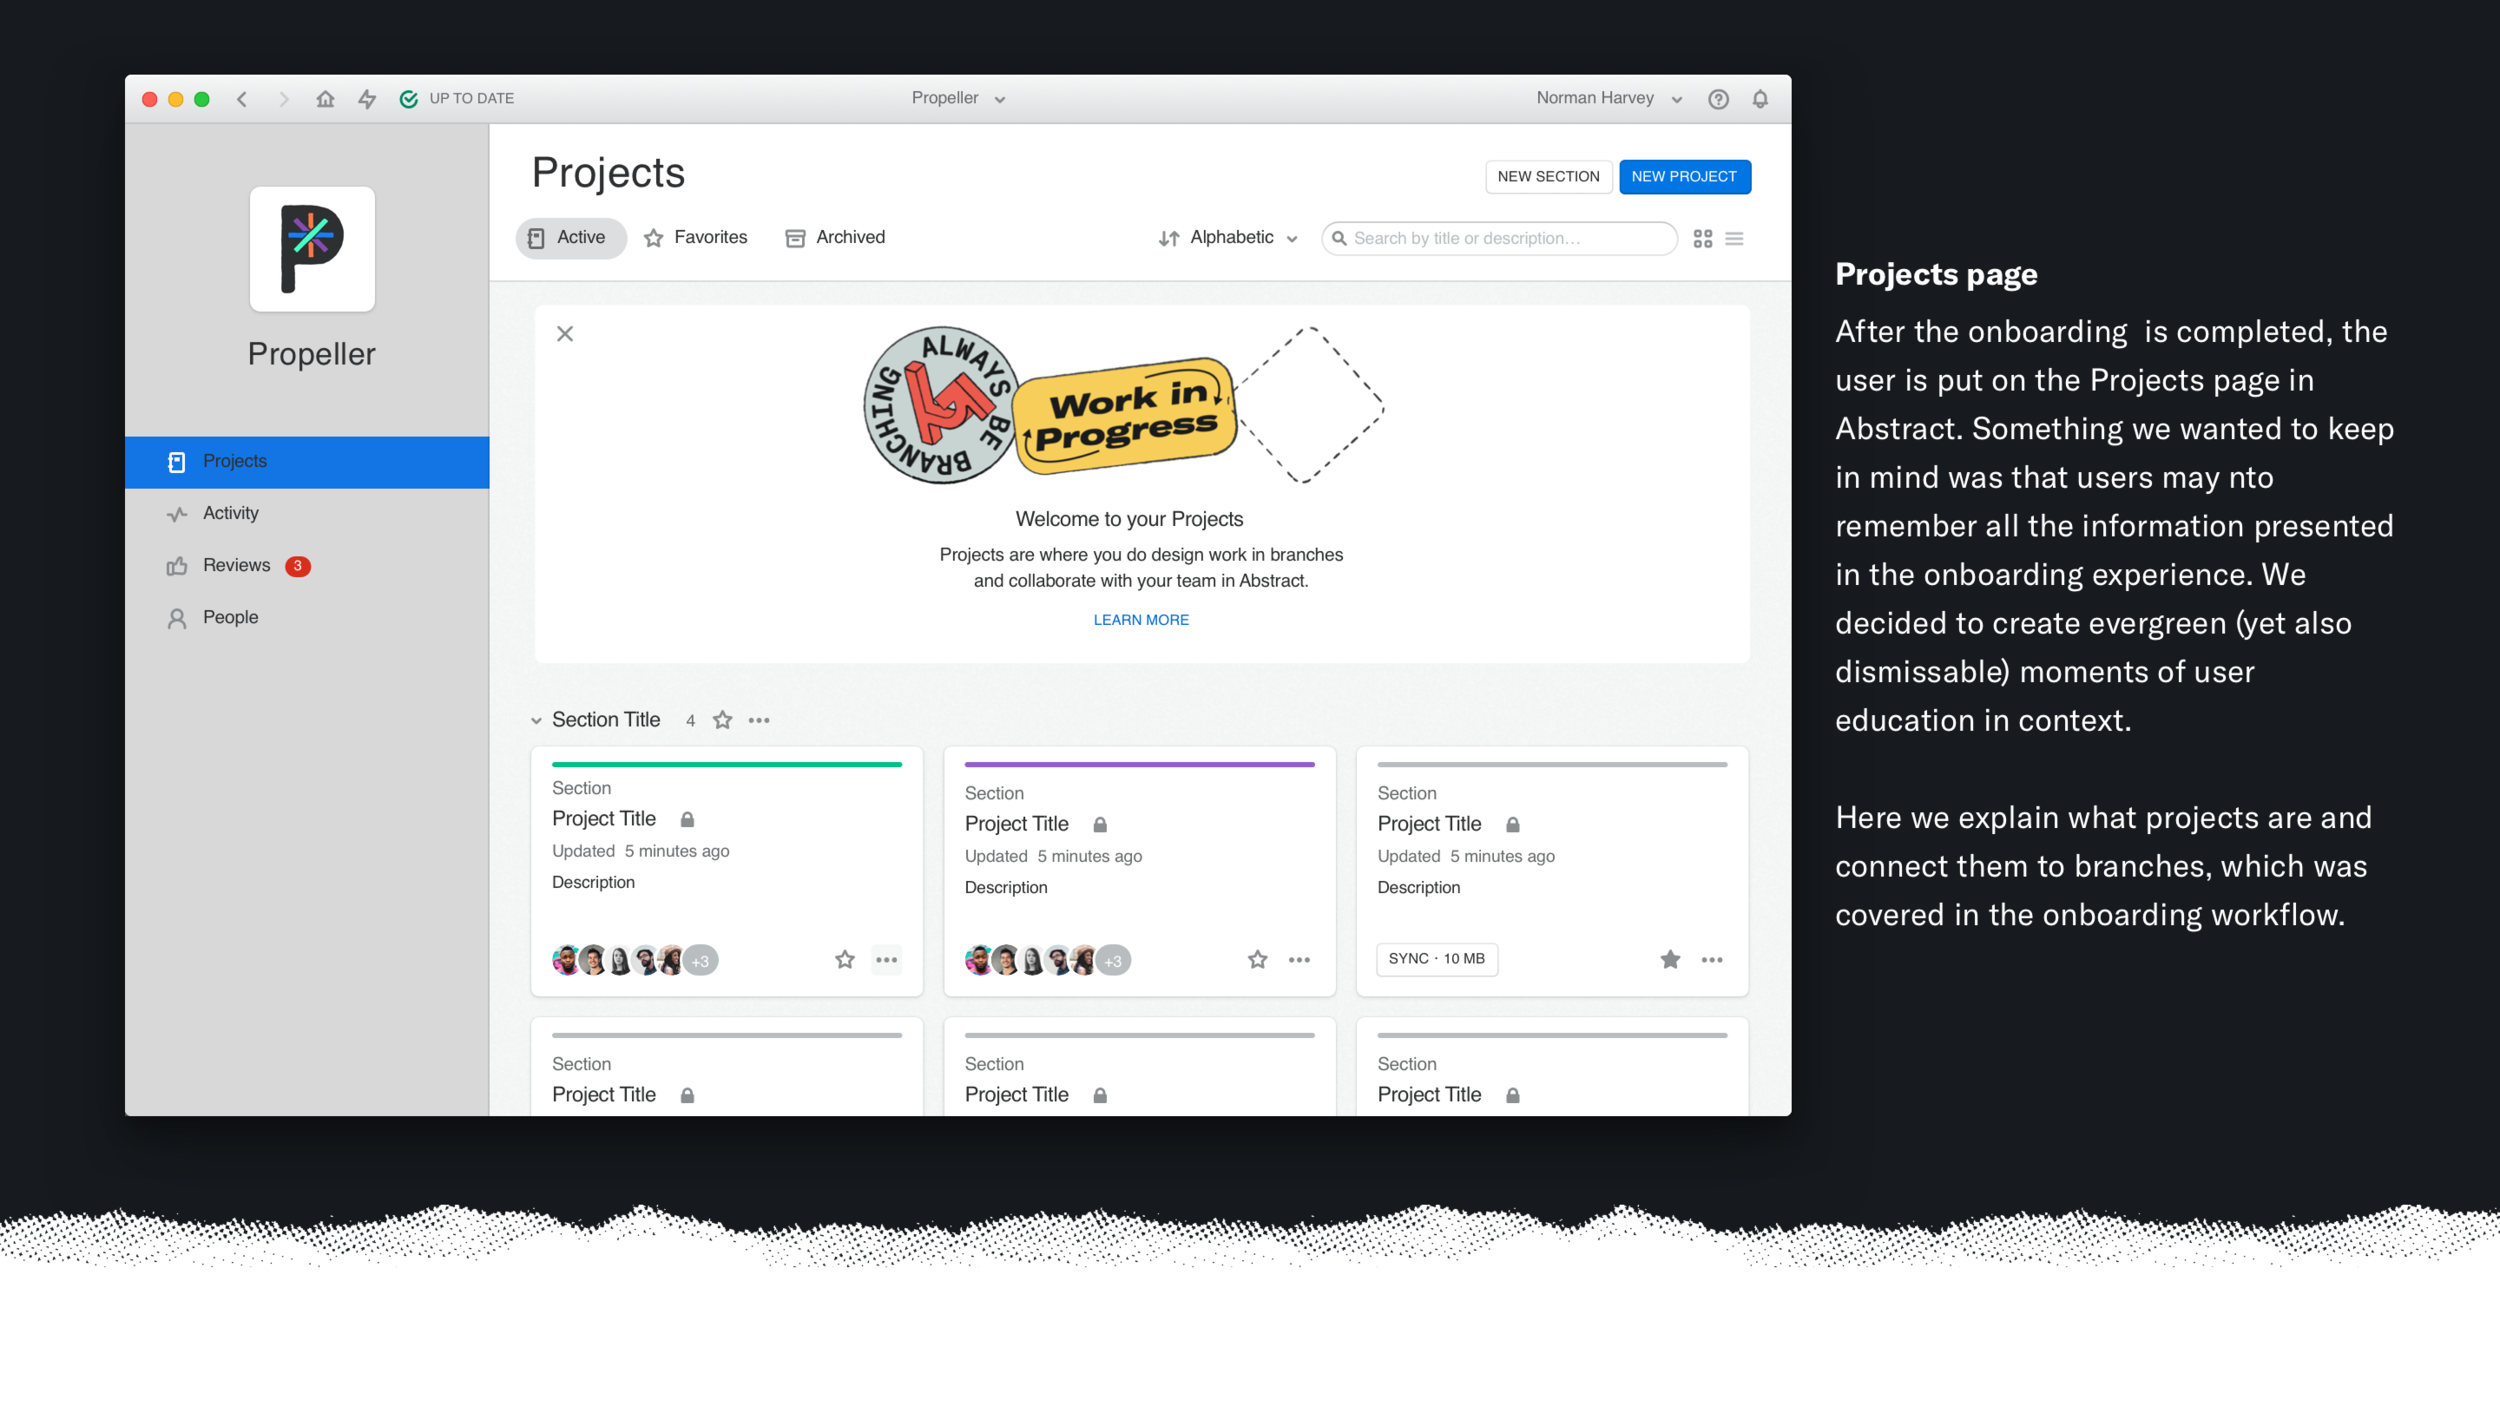Click the NEW PROJECT button

coord(1685,177)
